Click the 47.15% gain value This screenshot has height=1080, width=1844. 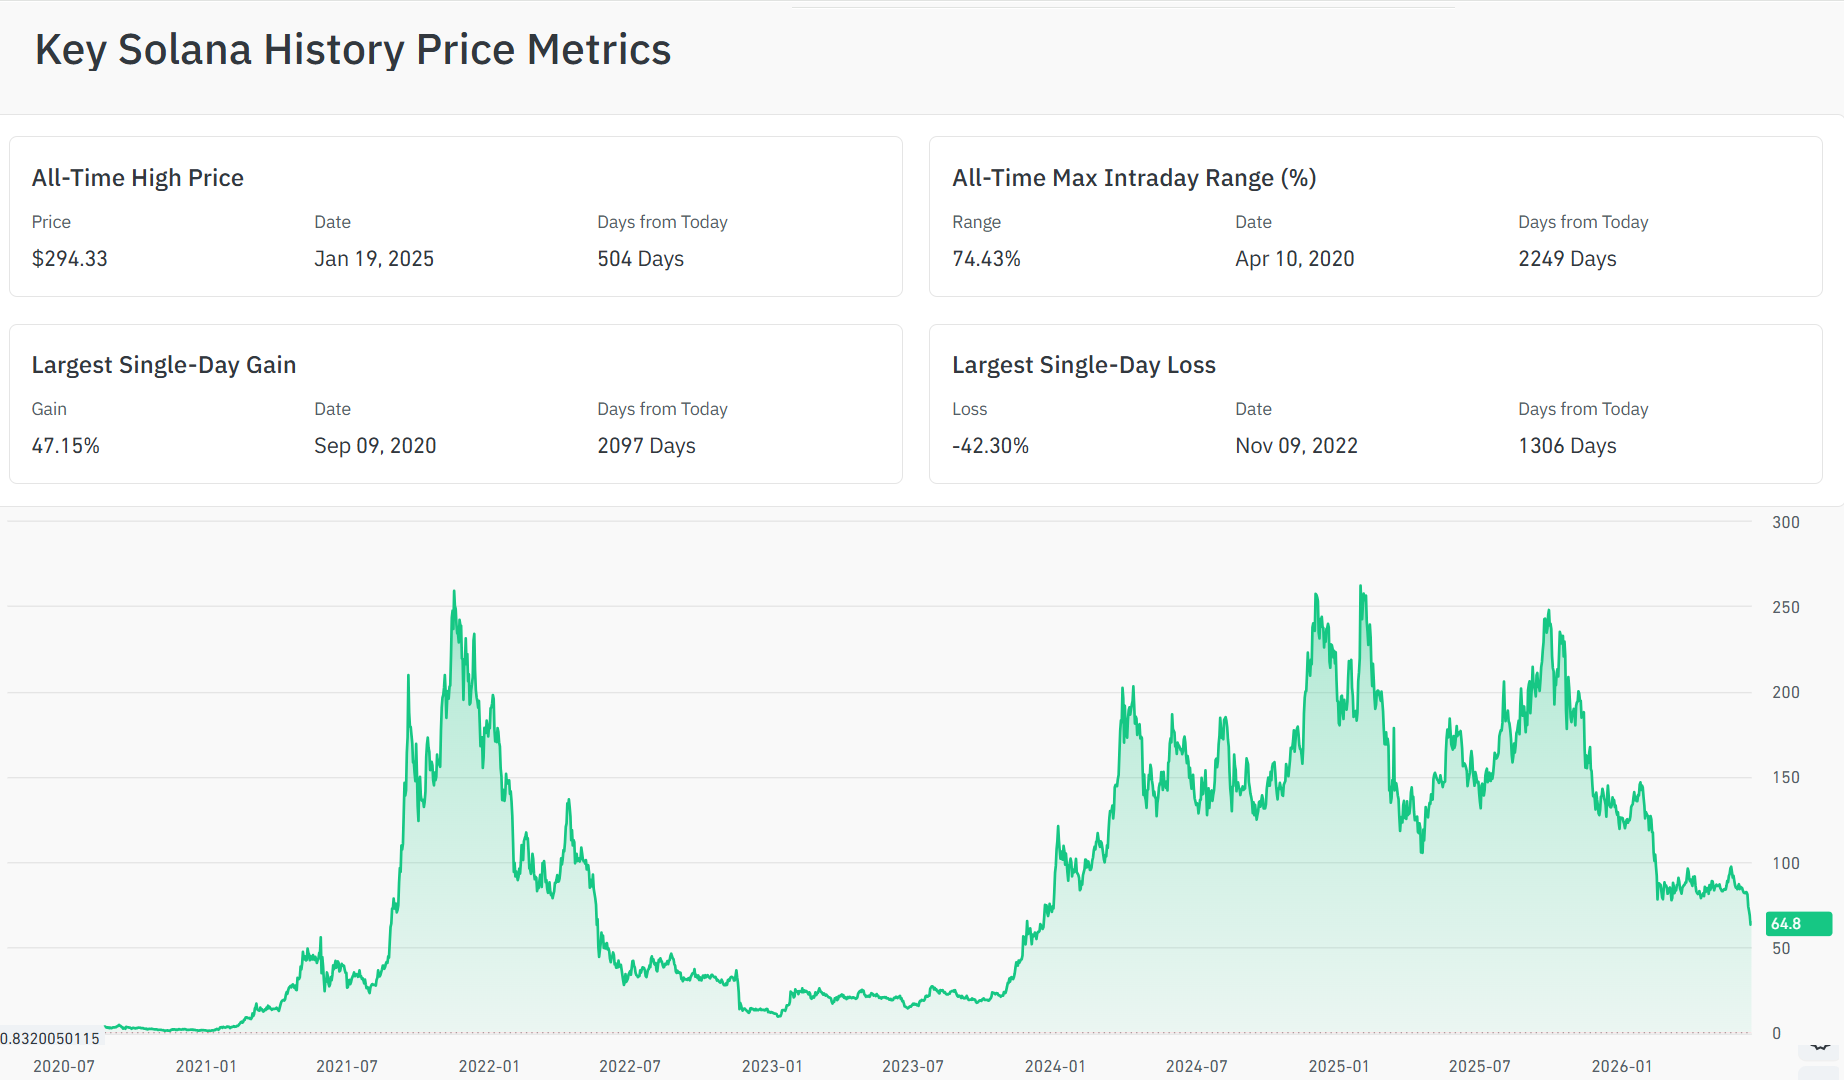[x=66, y=446]
